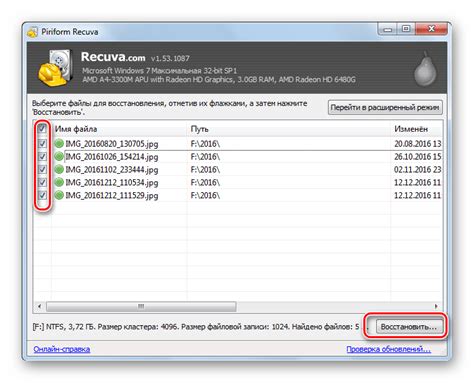Click the F:\2016\ path of IMG_20161102_233444.jpg
The image size is (474, 383).
point(205,170)
